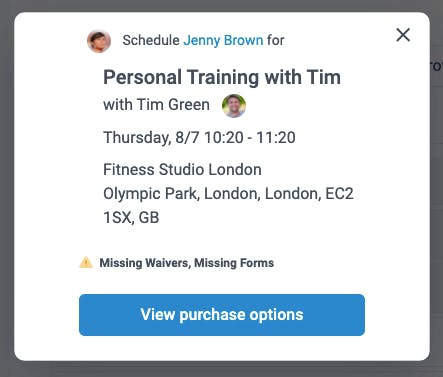The image size is (443, 377).
Task: Click the yellow warning triangle icon
Action: (x=86, y=262)
